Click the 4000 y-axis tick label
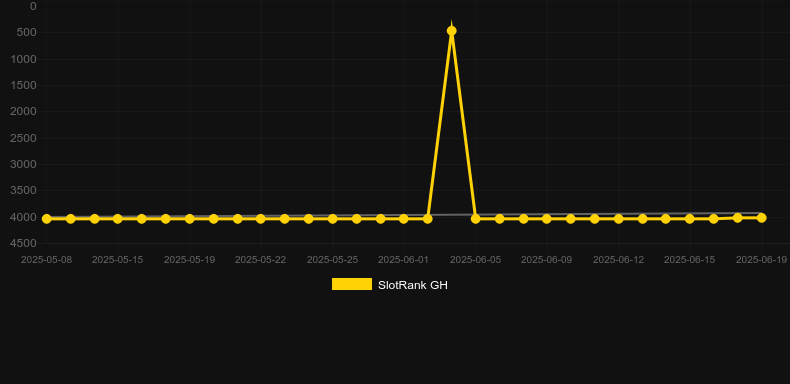The height and width of the screenshot is (384, 790). [24, 217]
